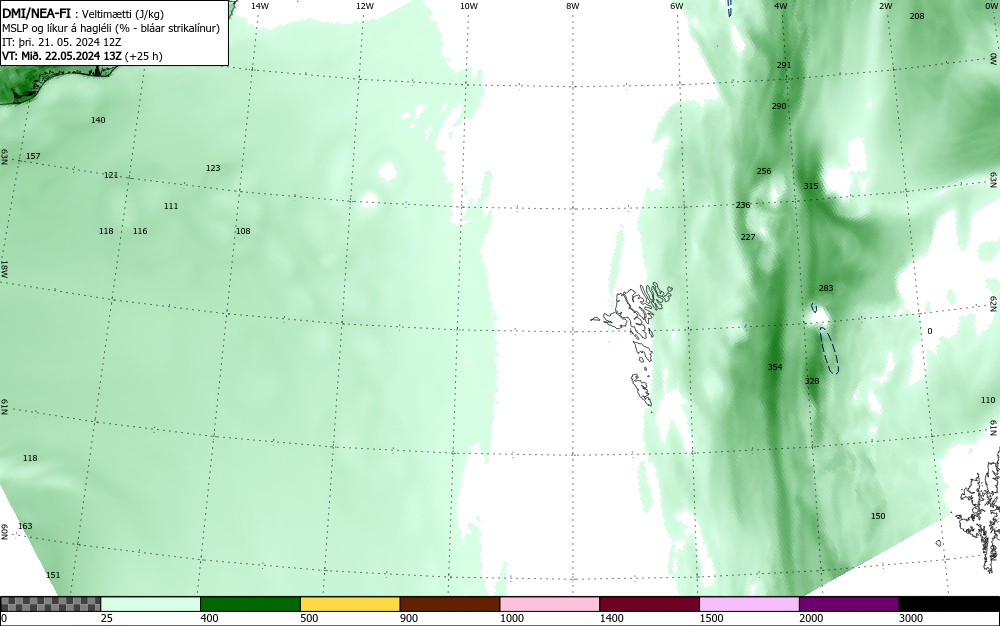Click the 'MSLP og líkur á hagléli' subtitle line
The height and width of the screenshot is (626, 1000).
coord(111,28)
